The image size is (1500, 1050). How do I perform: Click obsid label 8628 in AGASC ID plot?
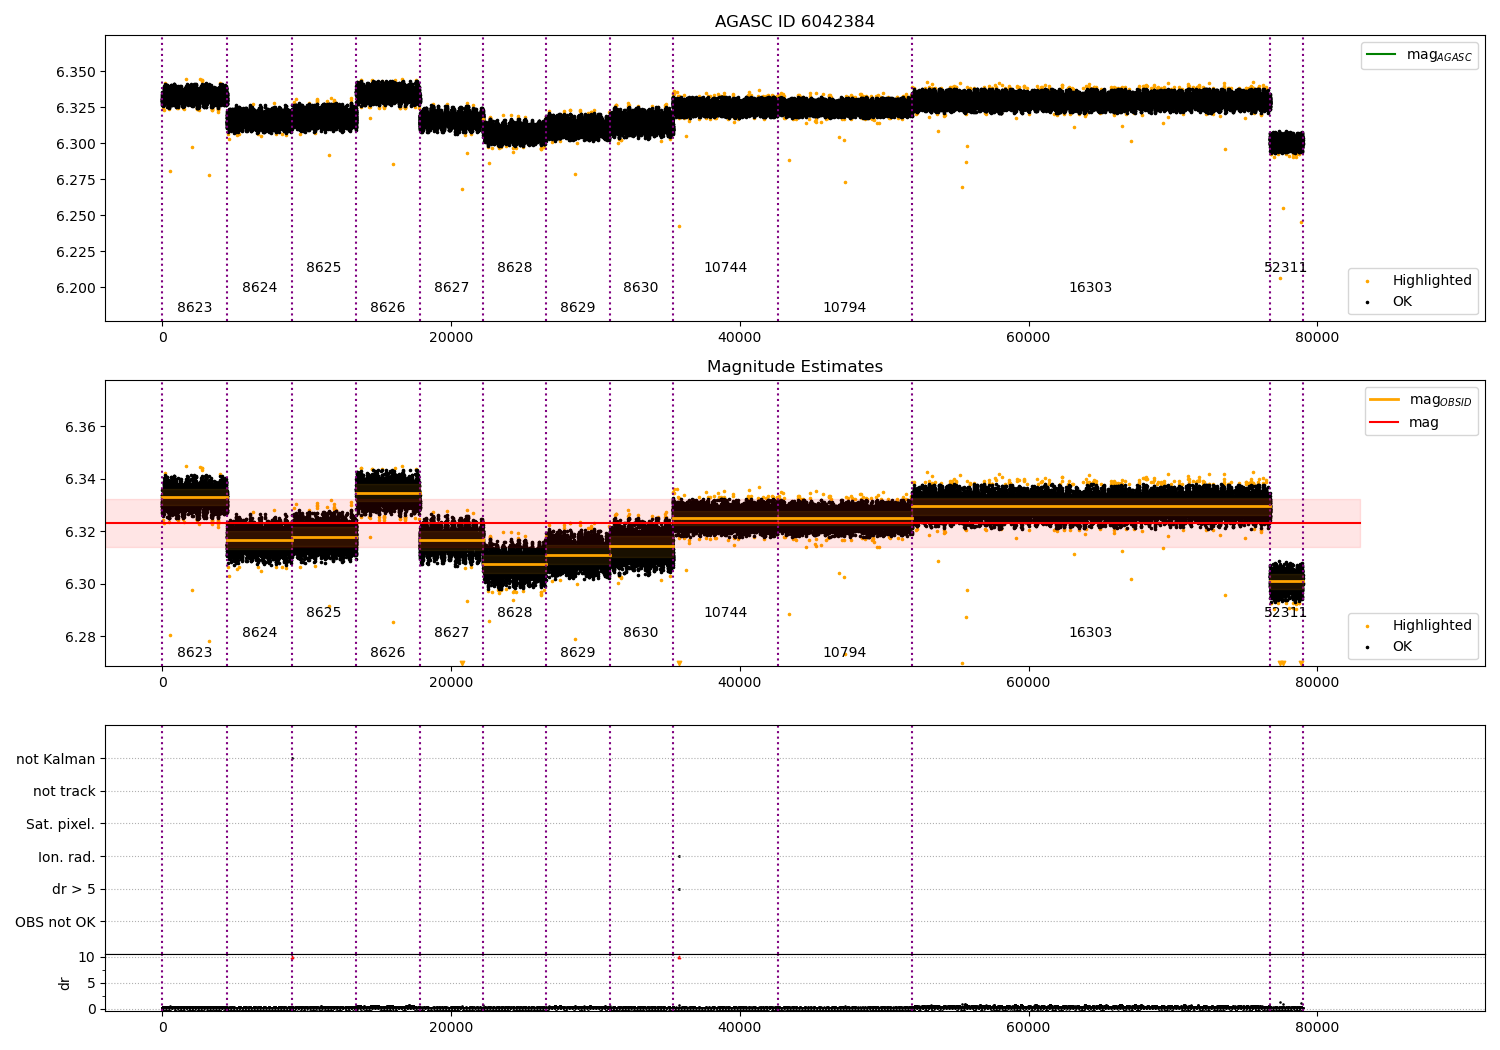[514, 268]
